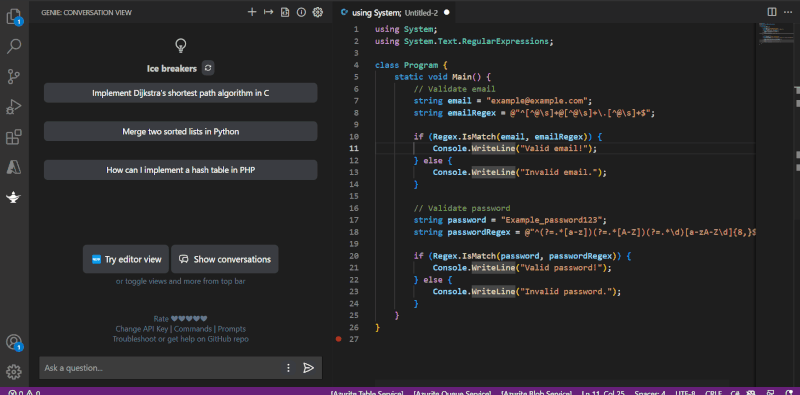Open the editor More Actions ellipsis
This screenshot has height=395, width=800.
[x=788, y=12]
